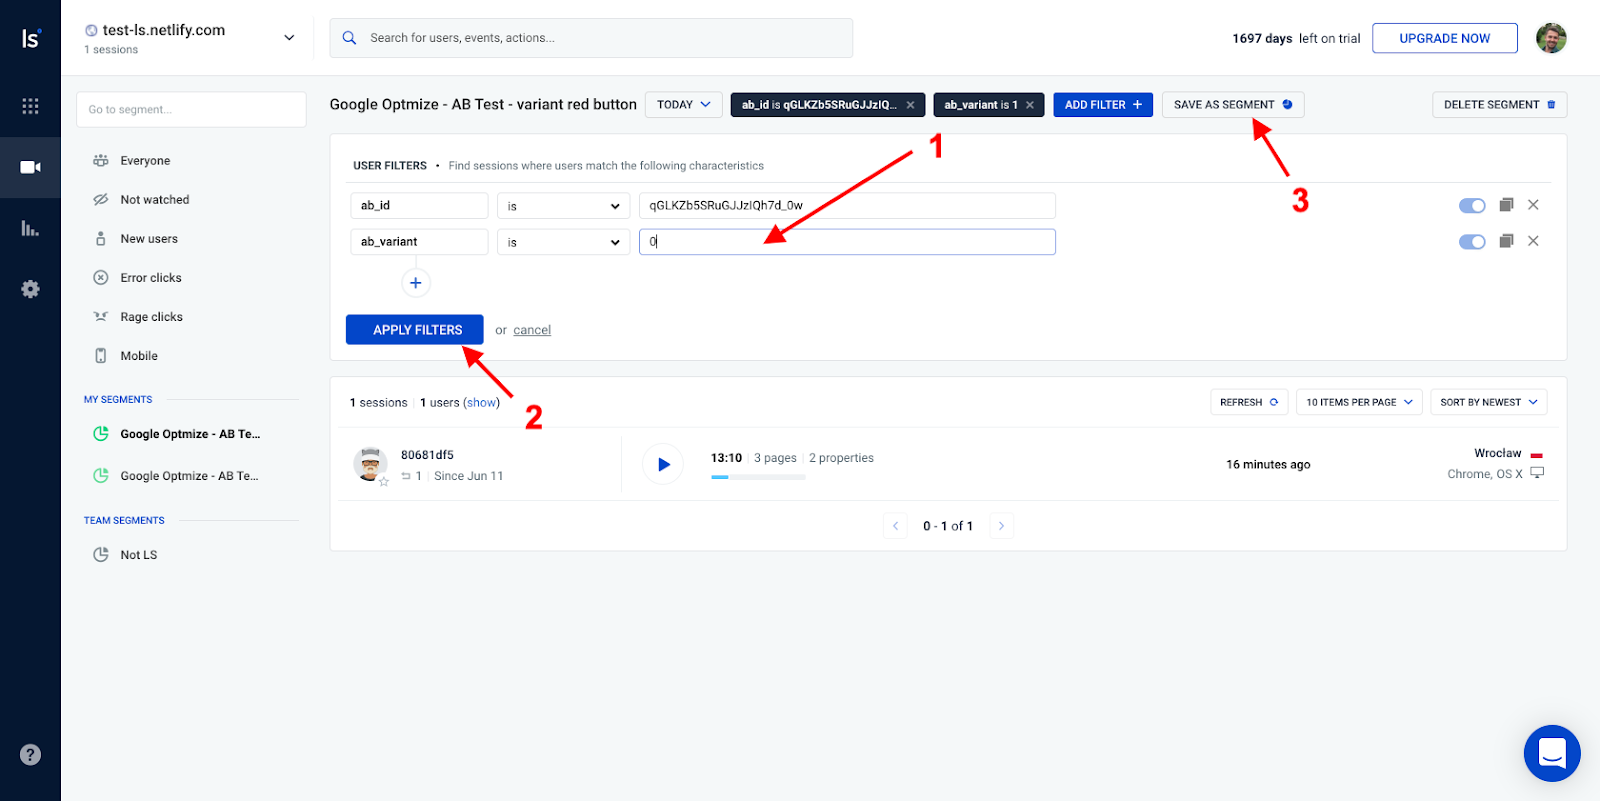Duplicate the ab_variant filter row
The image size is (1600, 801).
click(1506, 241)
